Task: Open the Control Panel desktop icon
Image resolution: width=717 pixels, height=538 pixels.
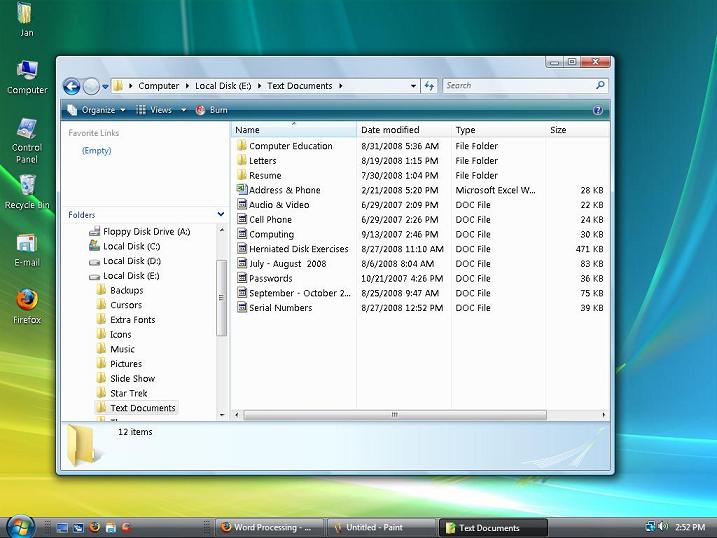Action: (27, 130)
